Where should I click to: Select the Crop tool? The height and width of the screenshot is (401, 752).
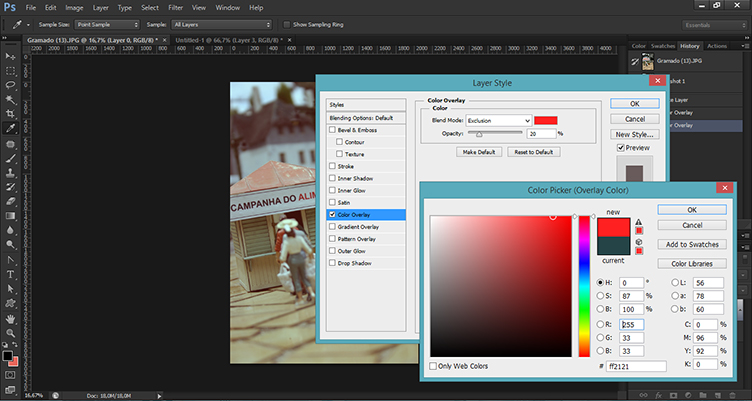click(11, 114)
